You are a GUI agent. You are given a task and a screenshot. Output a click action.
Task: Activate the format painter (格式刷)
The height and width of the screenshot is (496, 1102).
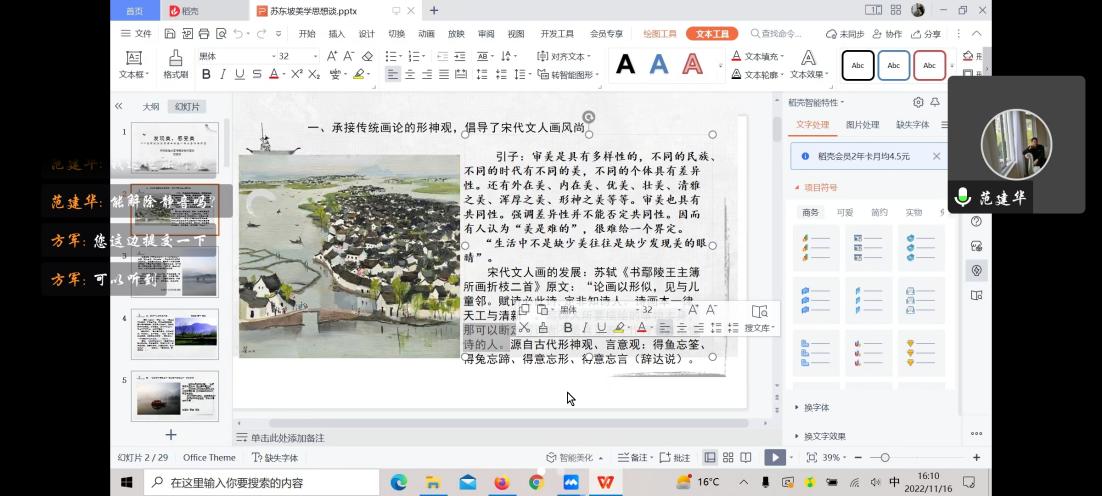(x=176, y=65)
